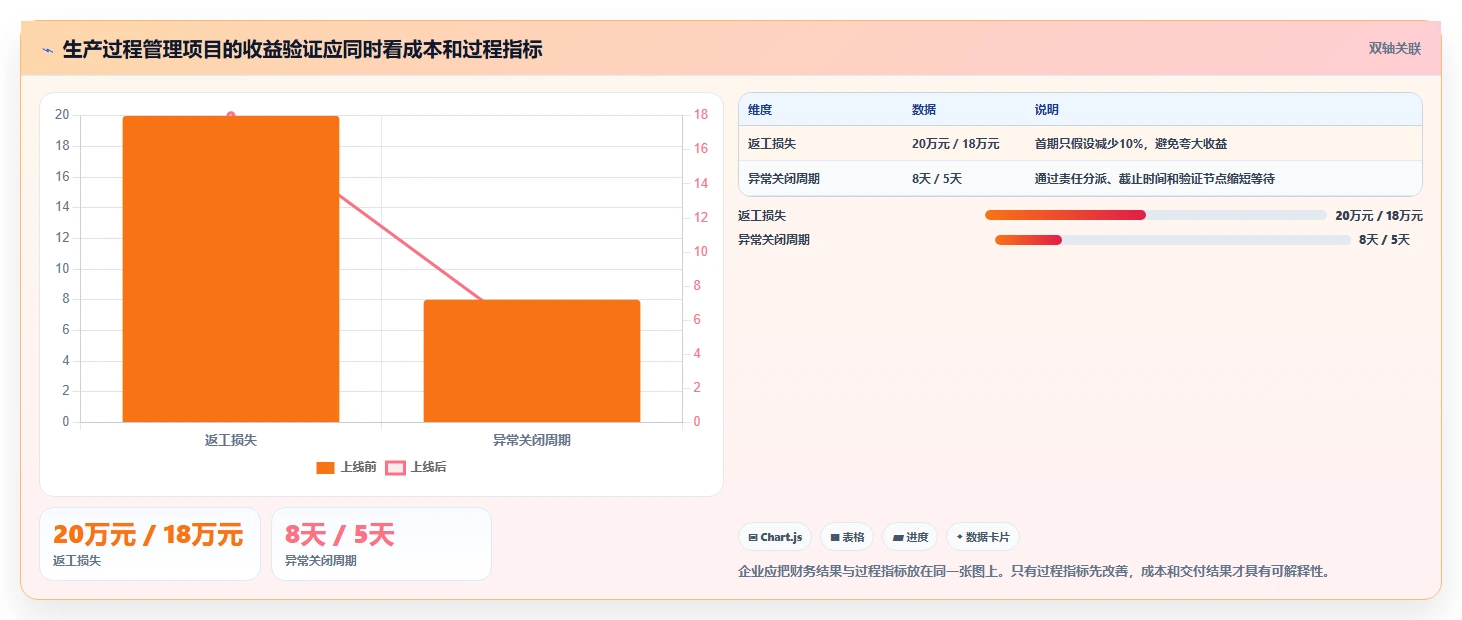Screen dimensions: 1462x620
Task: Click the left axis value 20
Action: click(62, 115)
